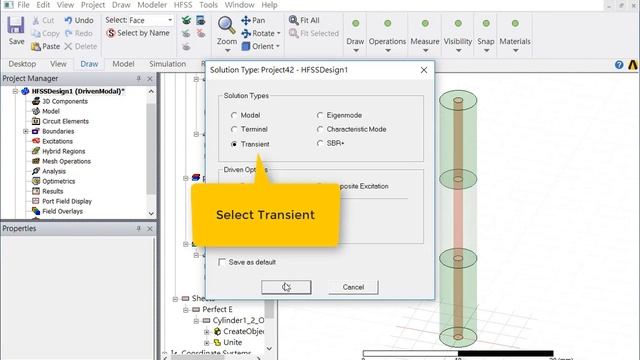Click Project Manager scrollbar down arrow
The image size is (640, 360).
(151, 213)
